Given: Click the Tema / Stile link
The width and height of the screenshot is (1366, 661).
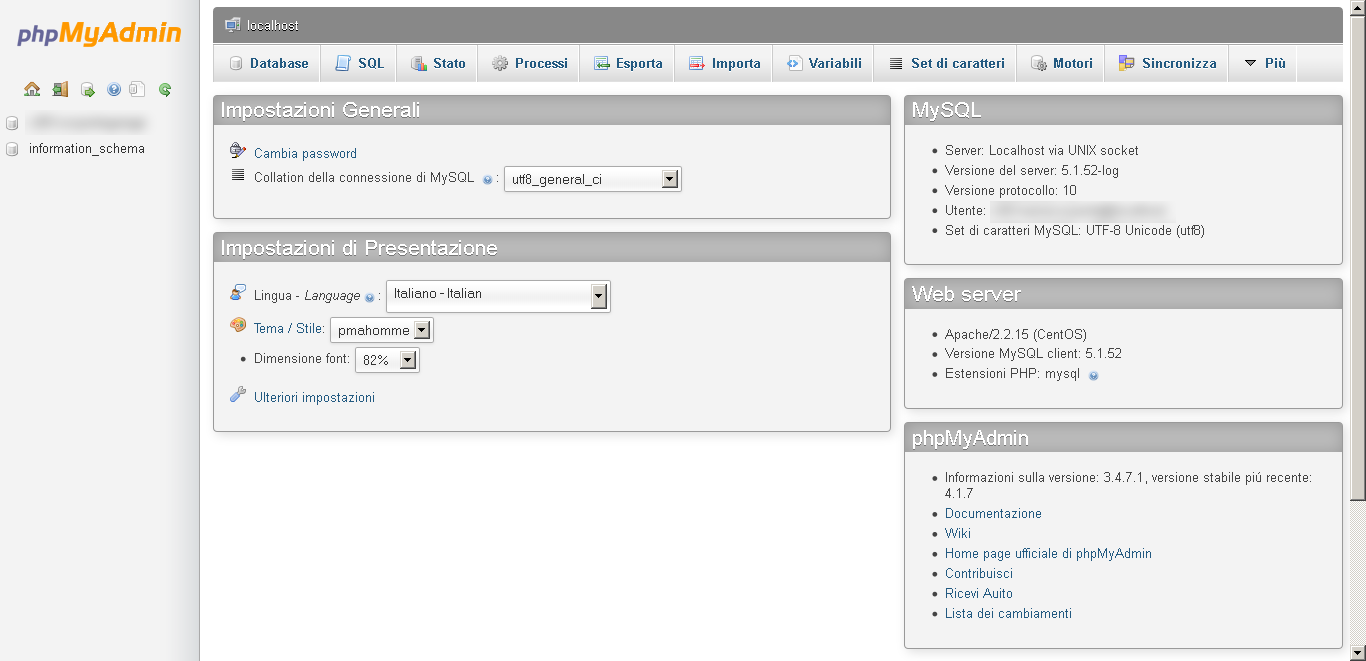Looking at the screenshot, I should pos(289,328).
